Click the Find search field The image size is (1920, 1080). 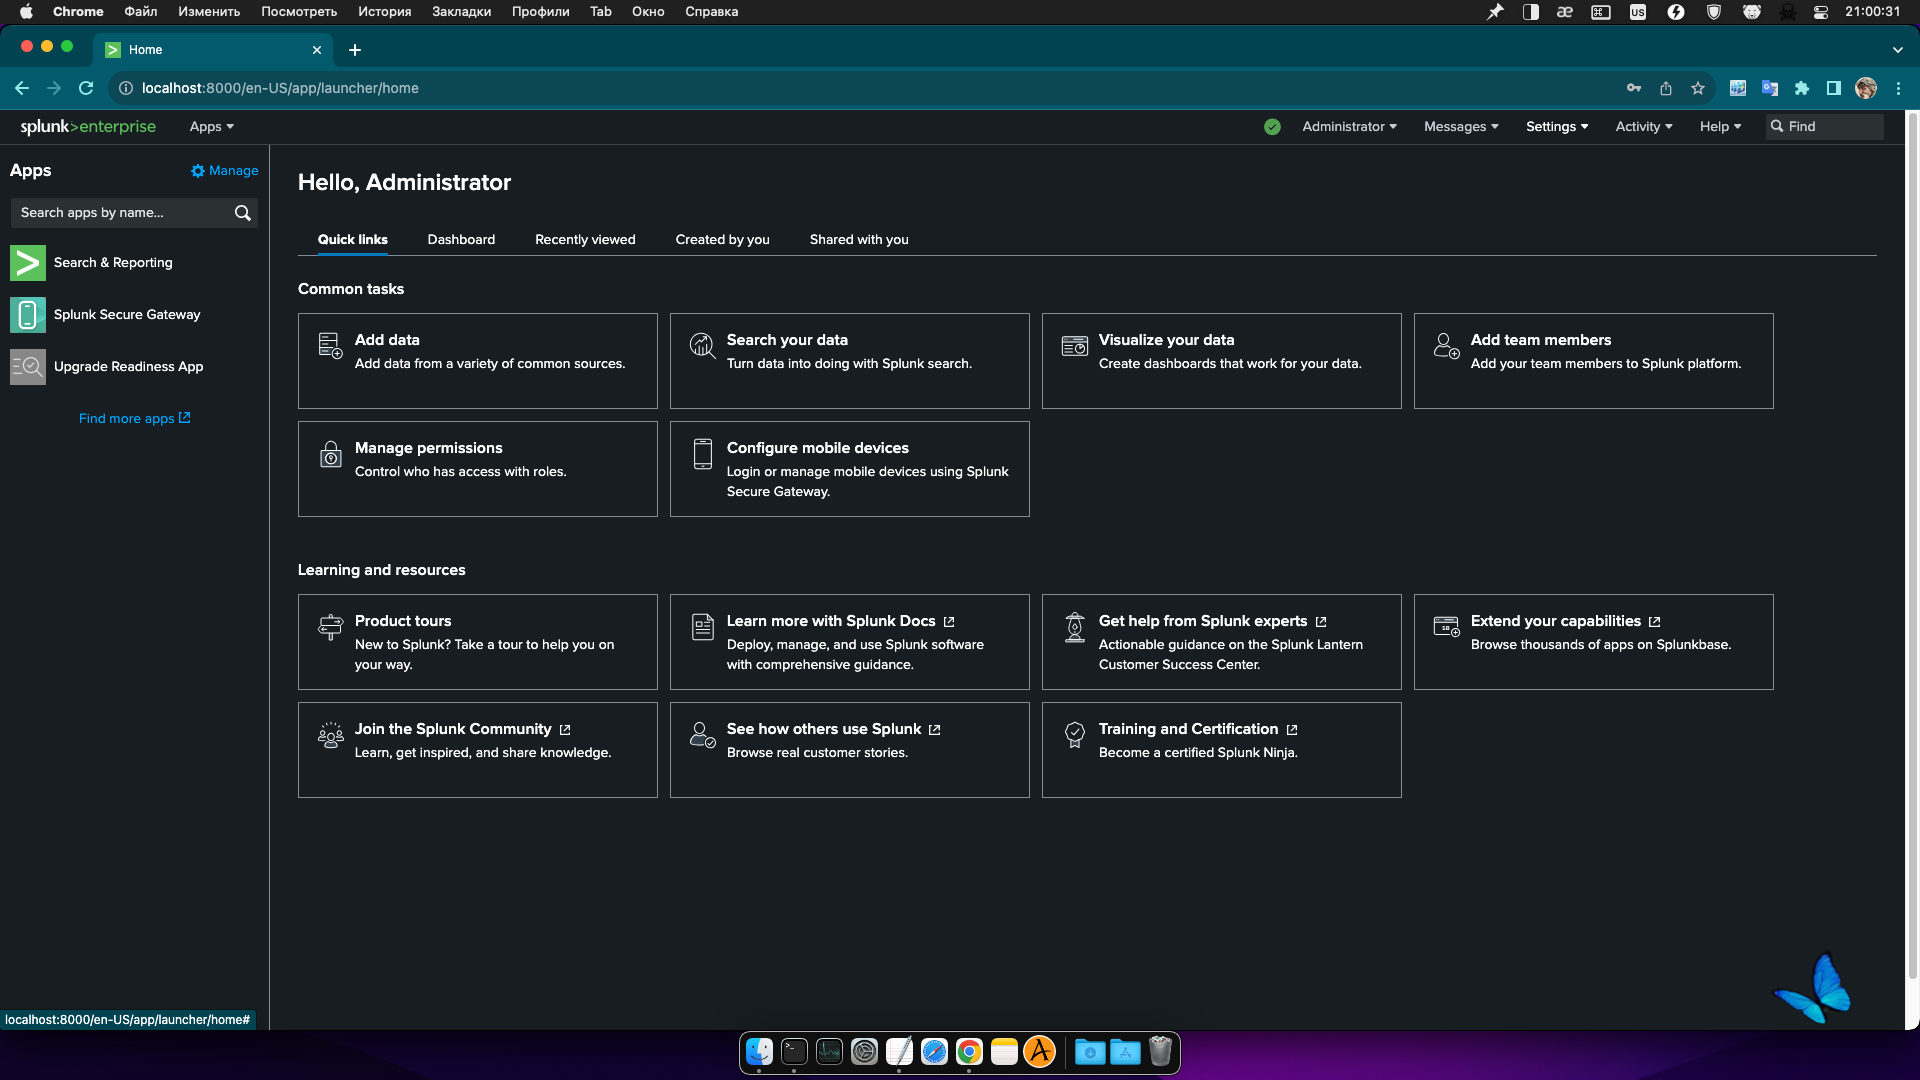tap(1832, 127)
